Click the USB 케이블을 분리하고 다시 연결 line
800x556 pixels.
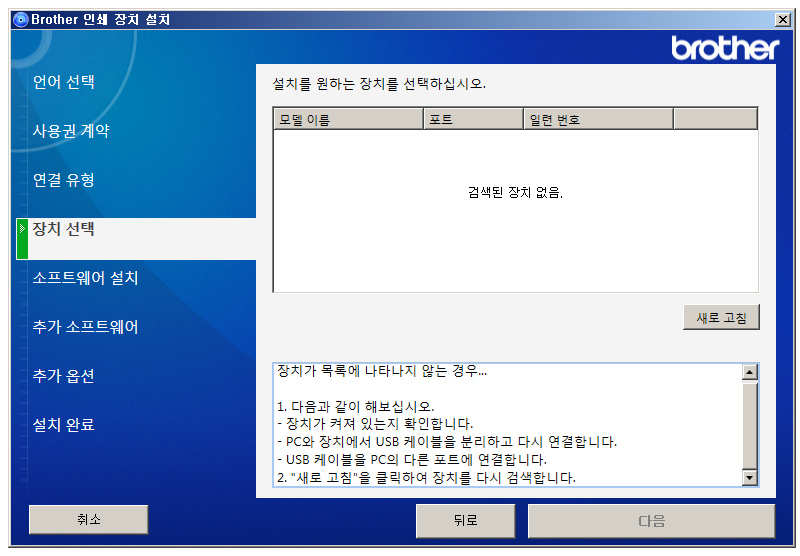447,441
